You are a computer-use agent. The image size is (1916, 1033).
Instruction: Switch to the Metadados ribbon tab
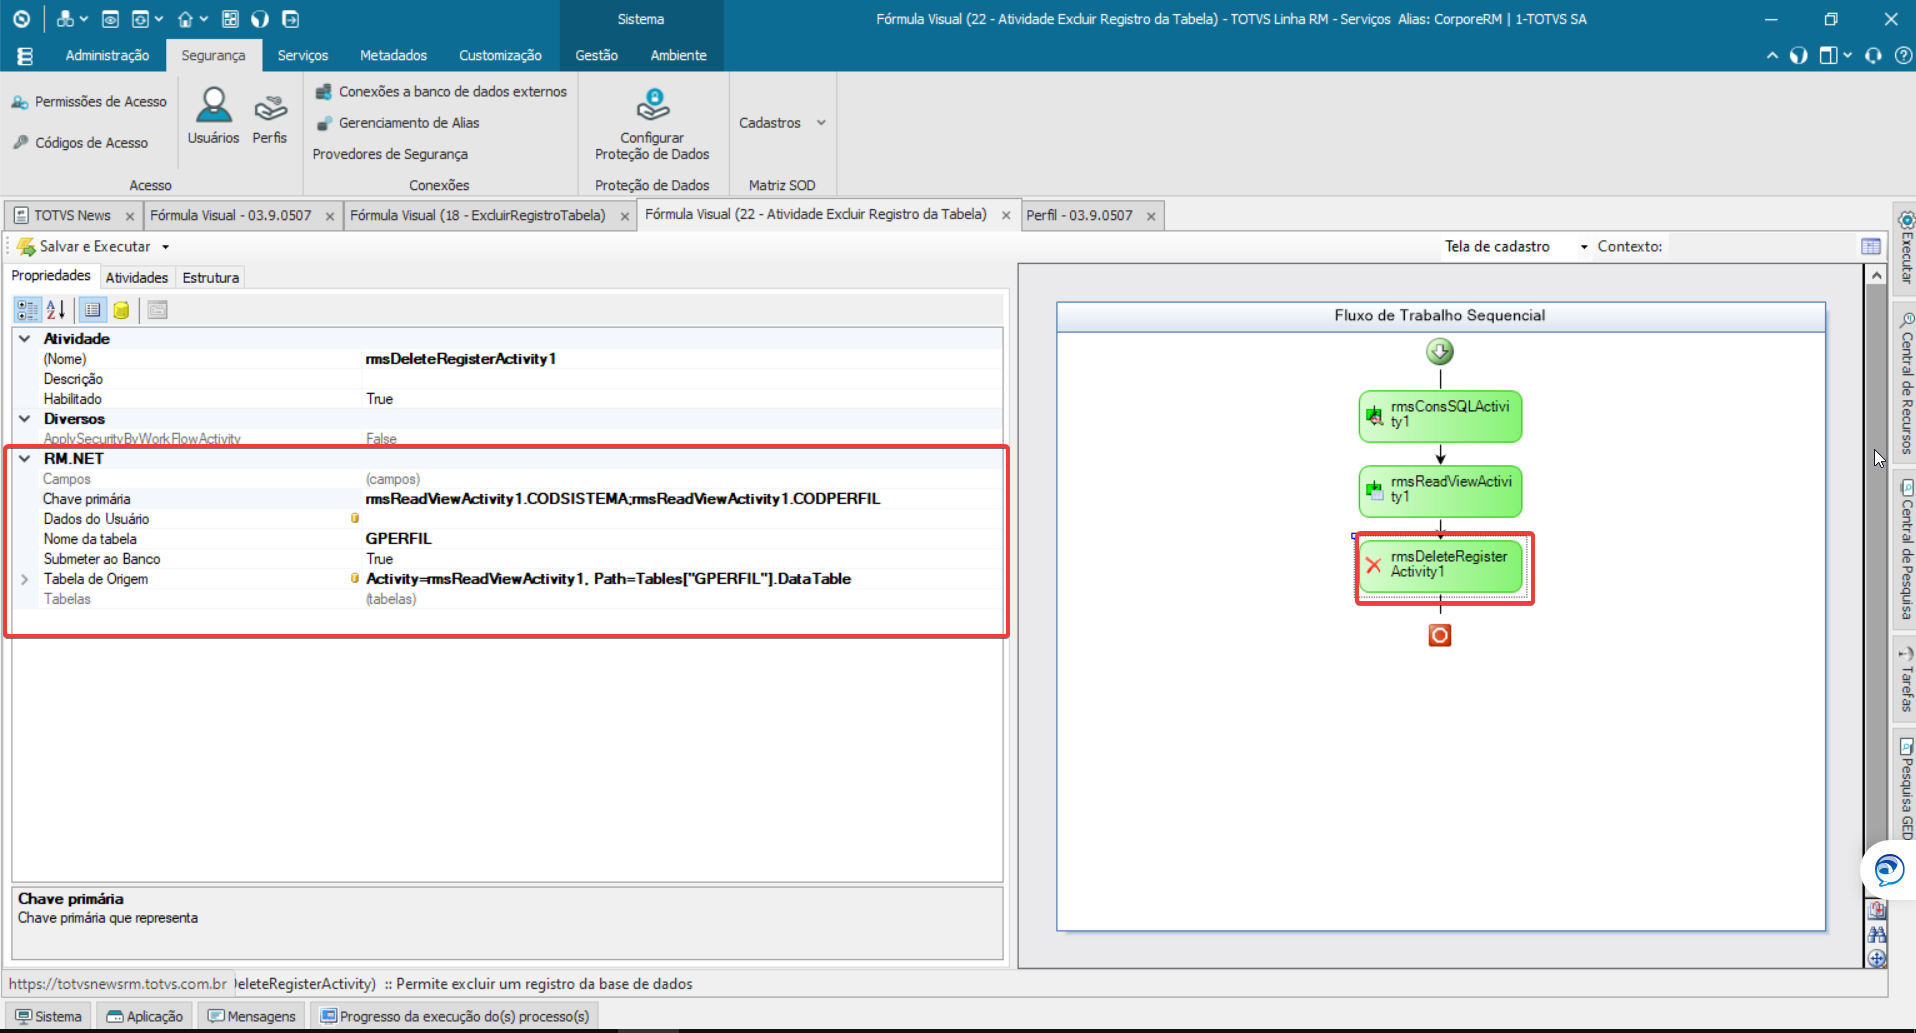tap(393, 55)
